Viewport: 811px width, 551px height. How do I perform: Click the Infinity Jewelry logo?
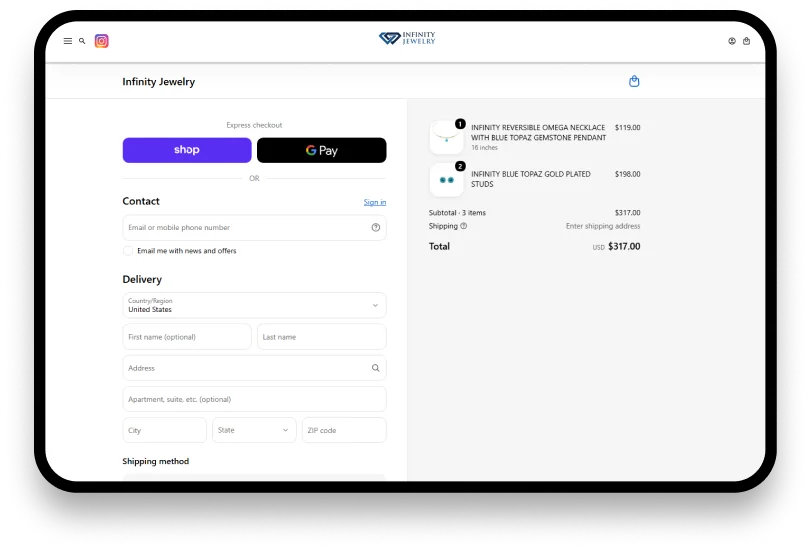click(407, 38)
